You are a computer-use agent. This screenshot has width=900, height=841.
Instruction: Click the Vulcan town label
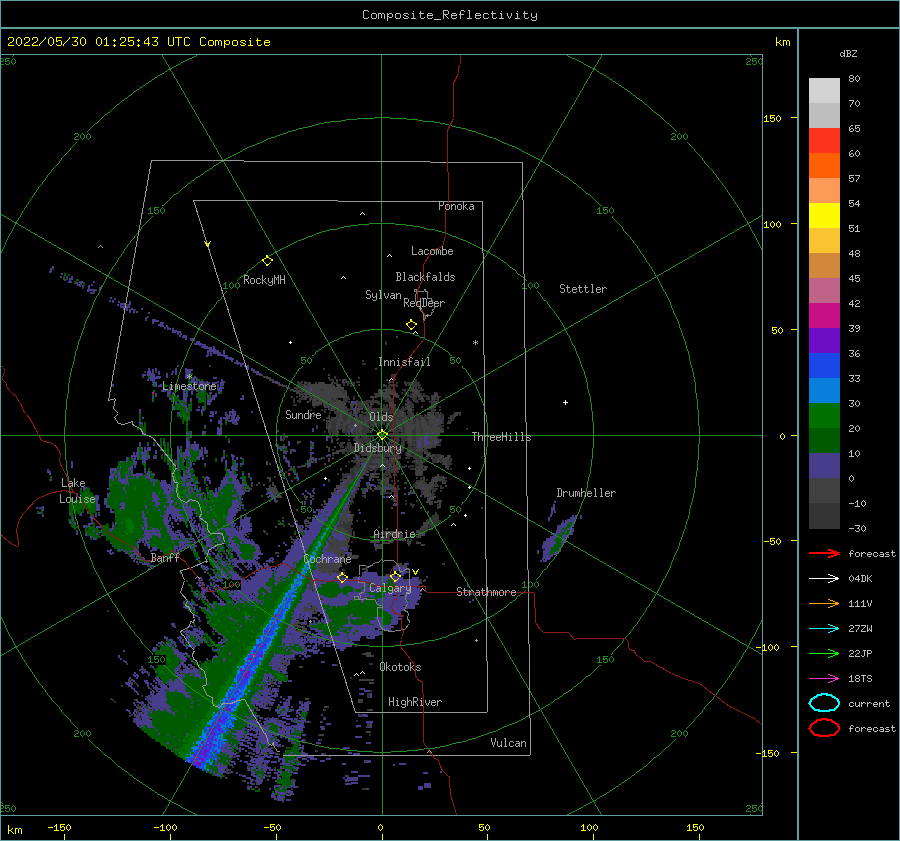(509, 743)
